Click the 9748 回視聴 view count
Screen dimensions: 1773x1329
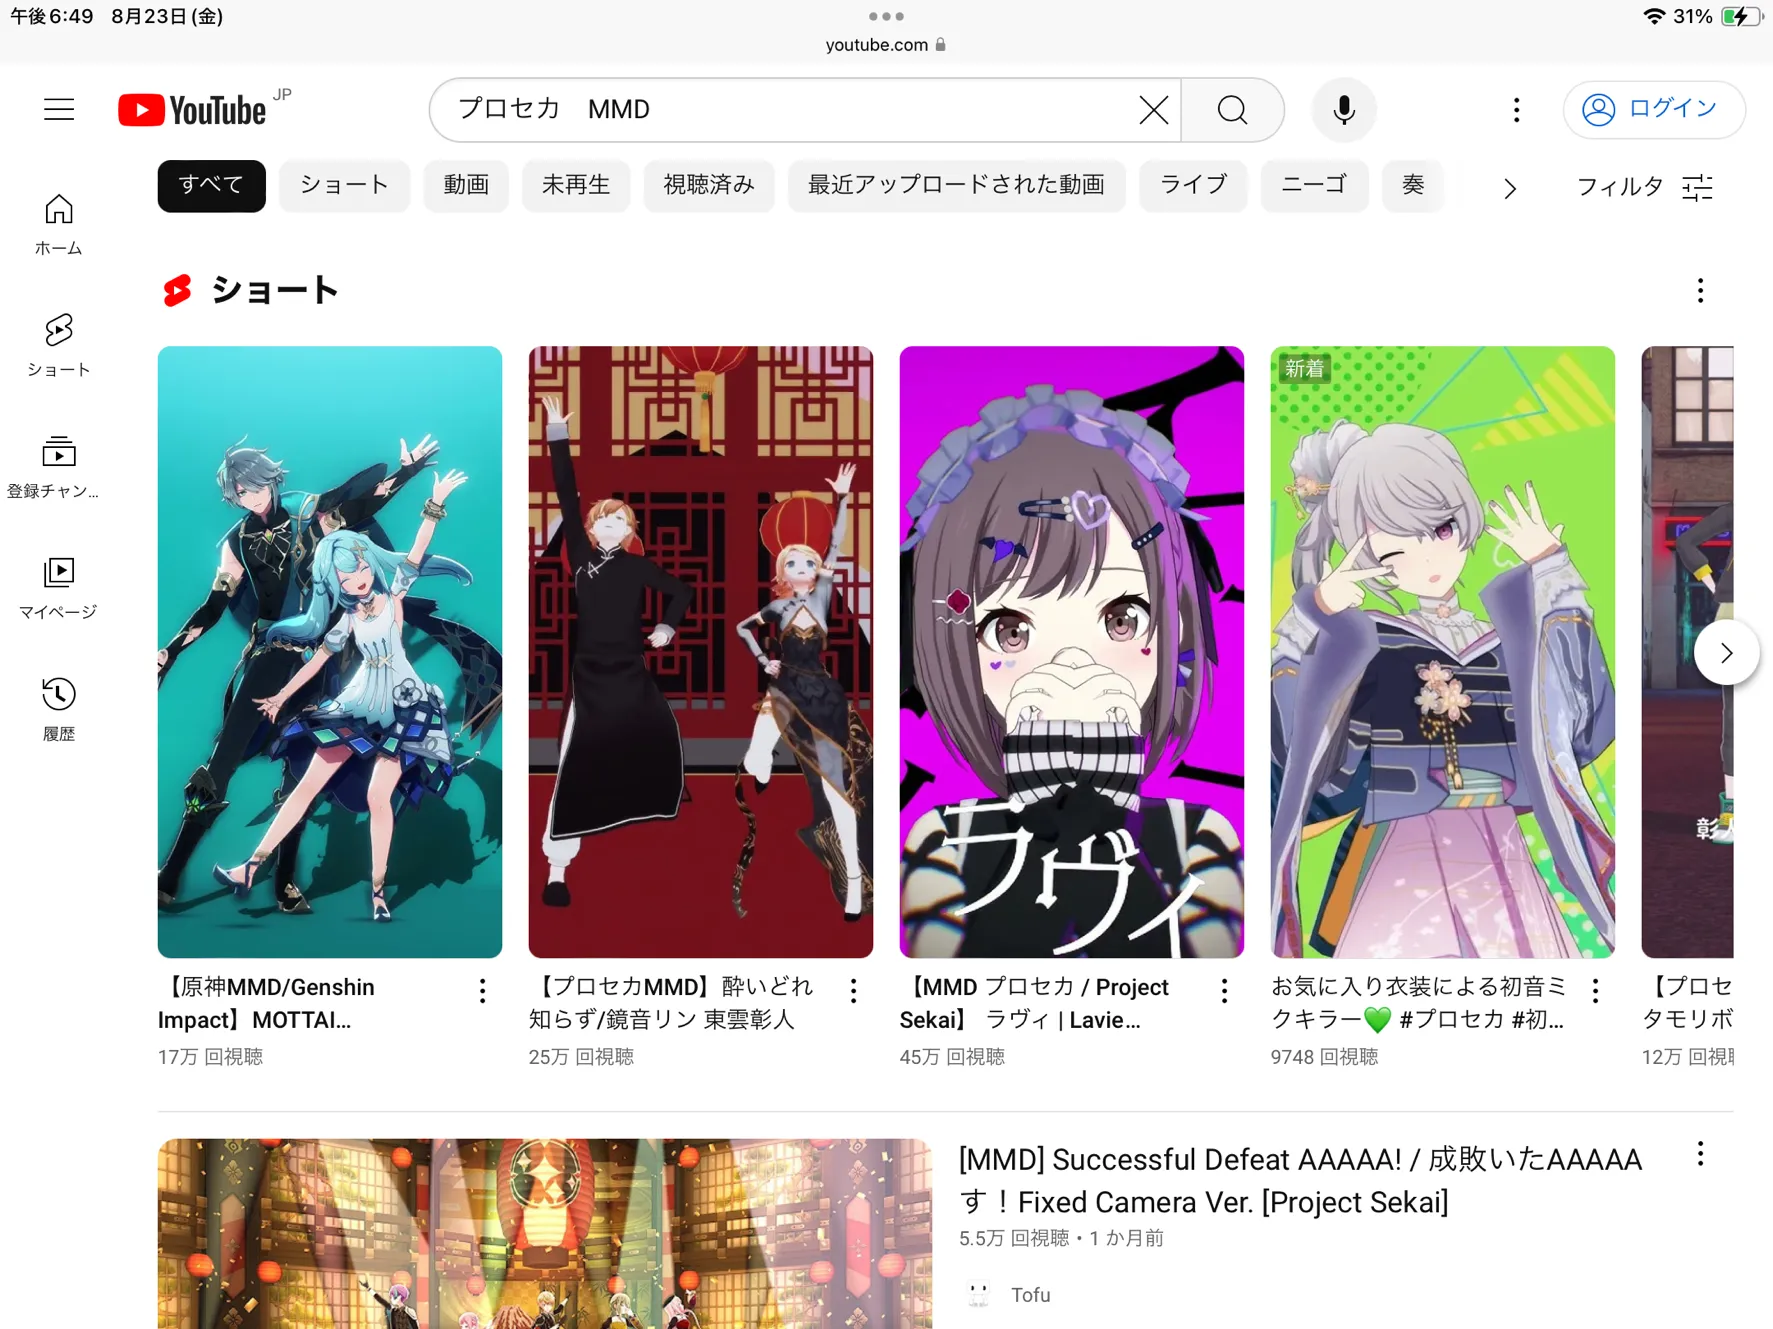tap(1324, 1057)
